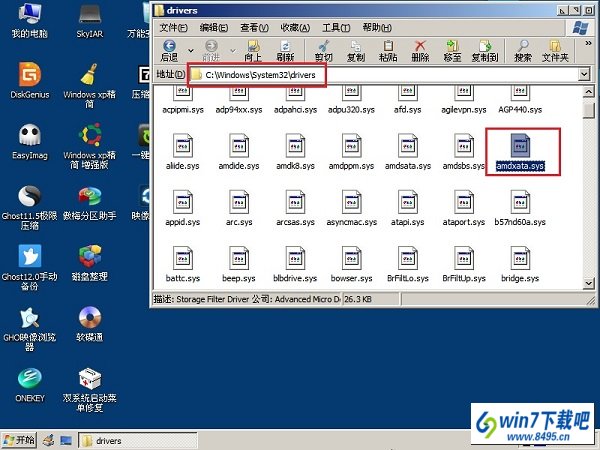The height and width of the screenshot is (450, 600).
Task: Select the aliide.sys file
Action: tap(183, 152)
